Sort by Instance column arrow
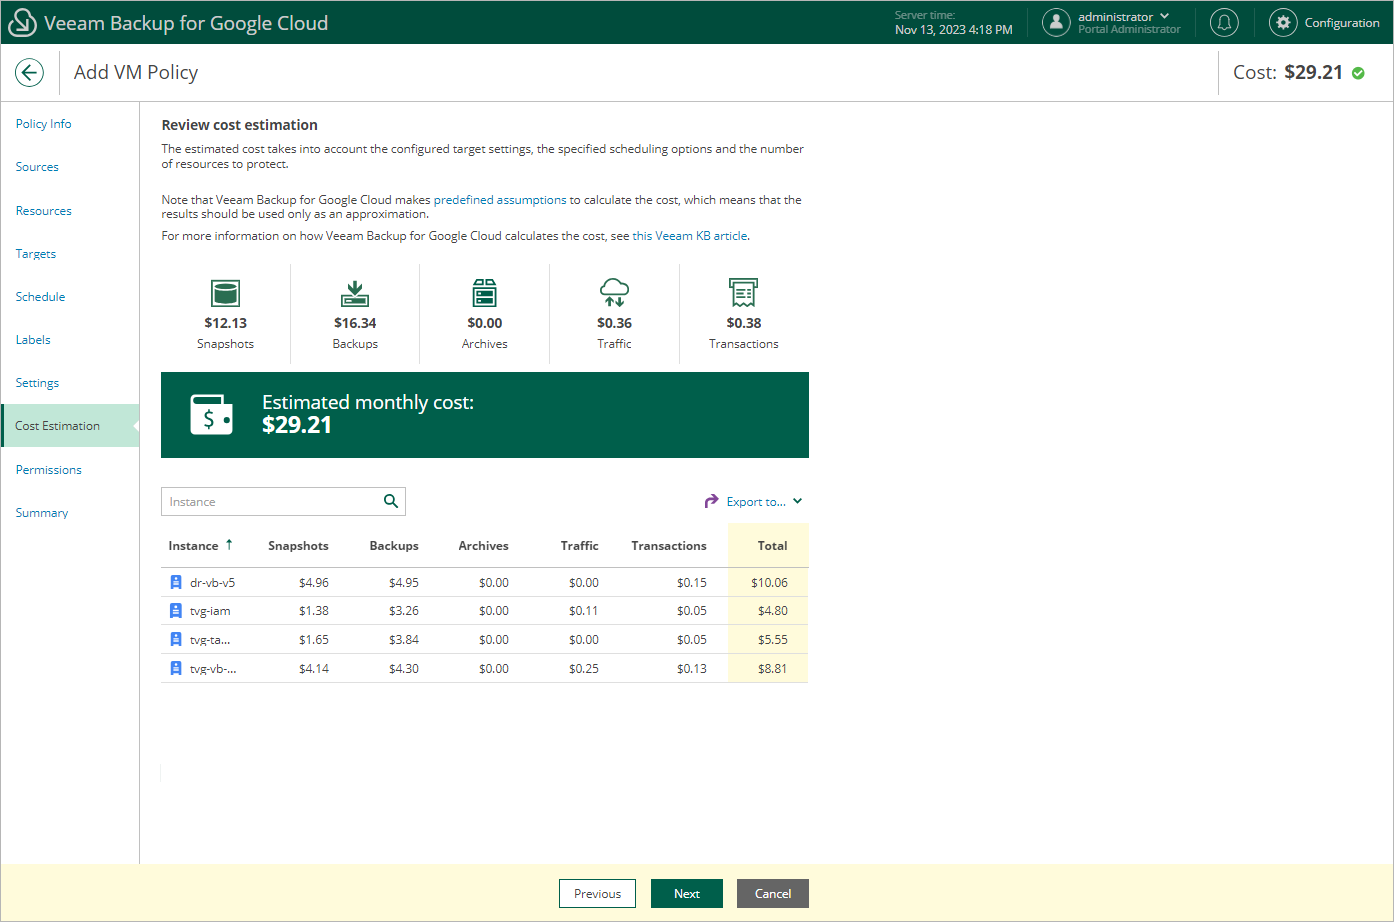 coord(229,545)
